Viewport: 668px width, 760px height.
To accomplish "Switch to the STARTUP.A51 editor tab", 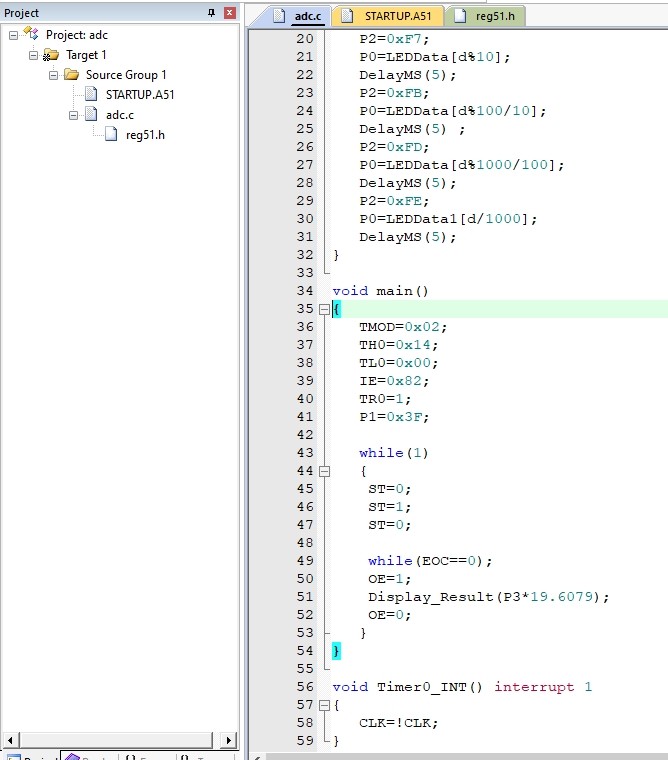I will [x=388, y=16].
